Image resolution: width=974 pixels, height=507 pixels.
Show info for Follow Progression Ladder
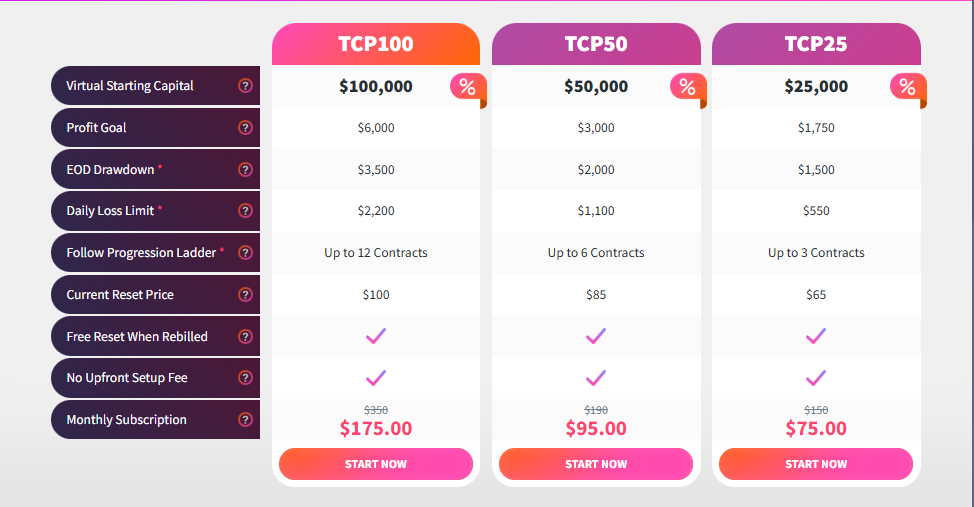pos(245,253)
